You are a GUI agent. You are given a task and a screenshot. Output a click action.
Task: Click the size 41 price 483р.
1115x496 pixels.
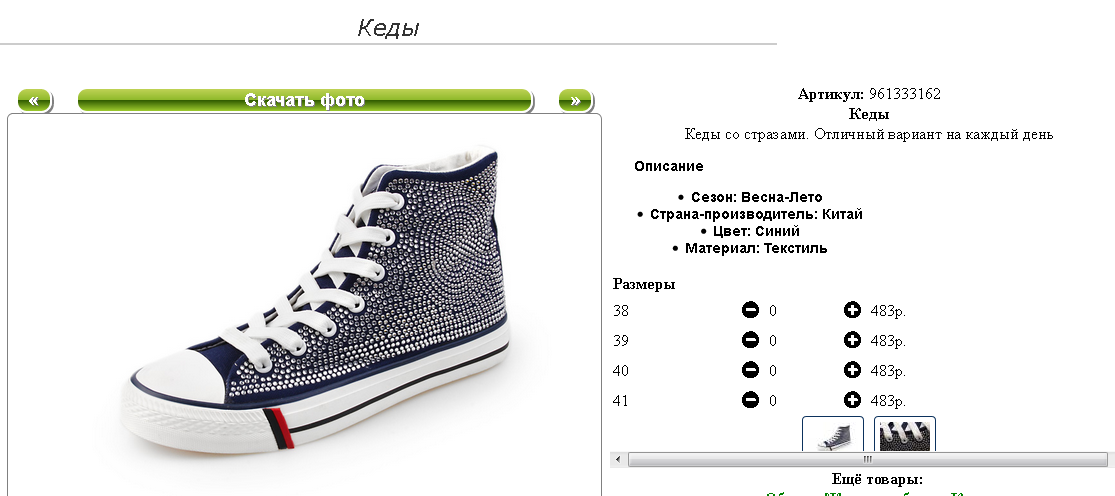pos(888,401)
